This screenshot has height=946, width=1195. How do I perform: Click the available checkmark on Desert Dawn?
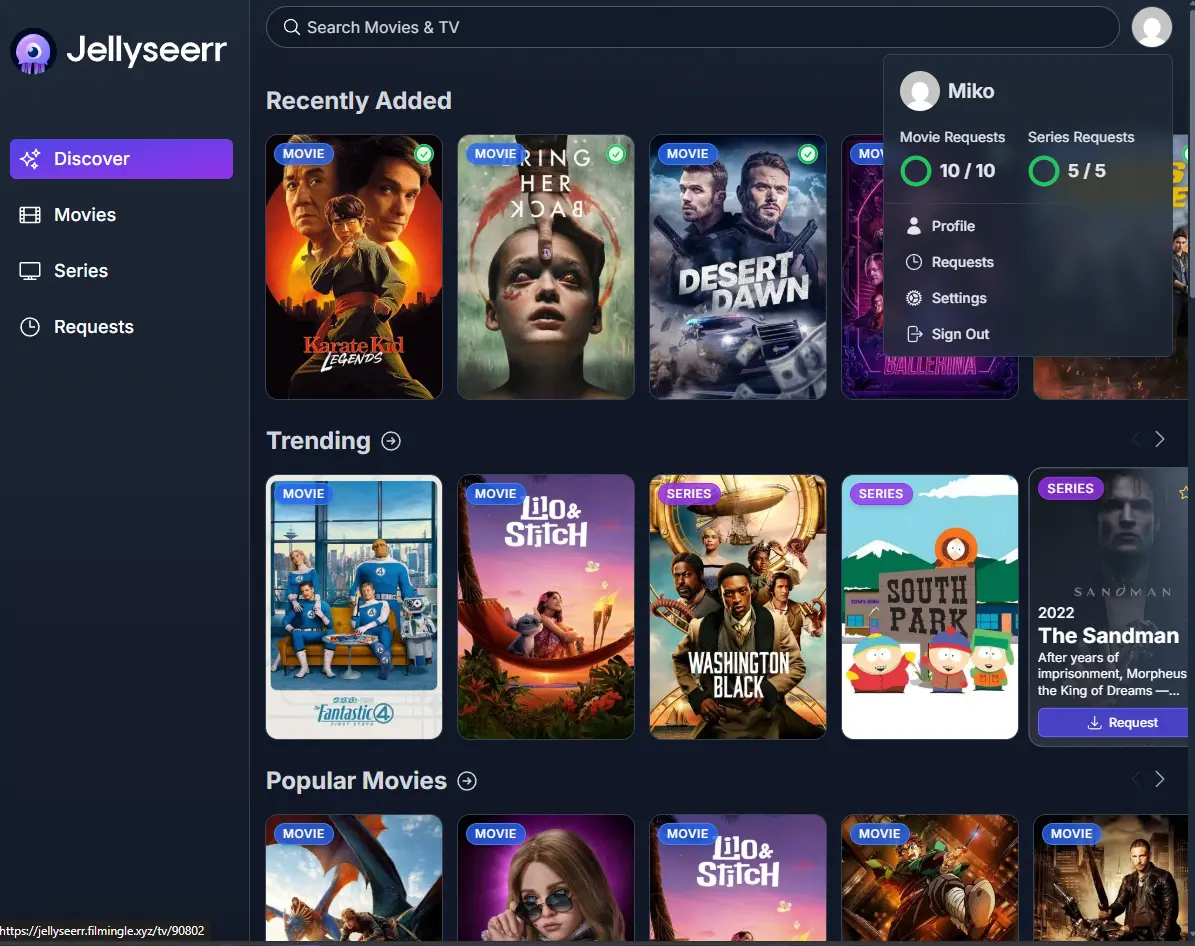click(x=808, y=154)
